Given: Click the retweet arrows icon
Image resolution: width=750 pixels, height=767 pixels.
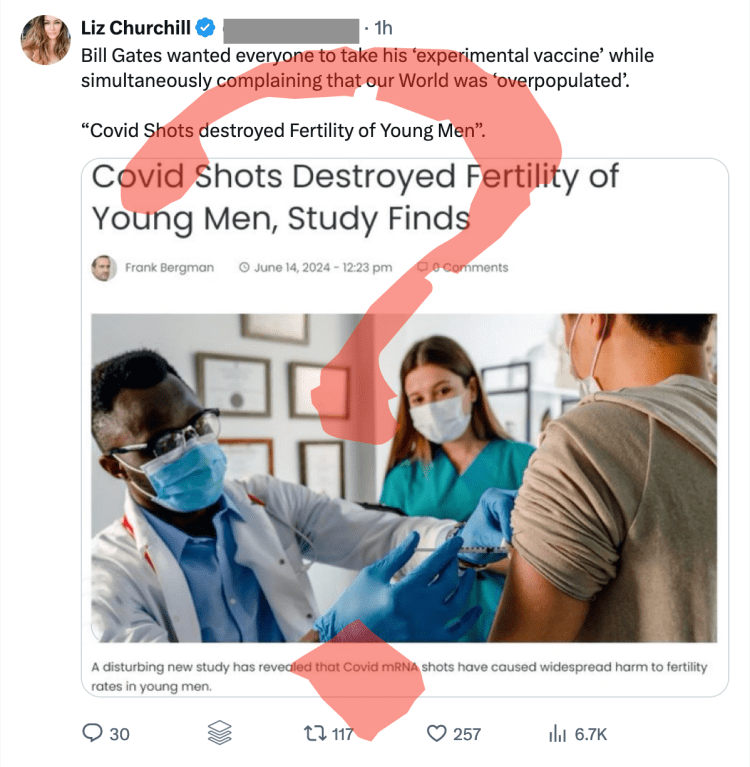Looking at the screenshot, I should pyautogui.click(x=315, y=734).
